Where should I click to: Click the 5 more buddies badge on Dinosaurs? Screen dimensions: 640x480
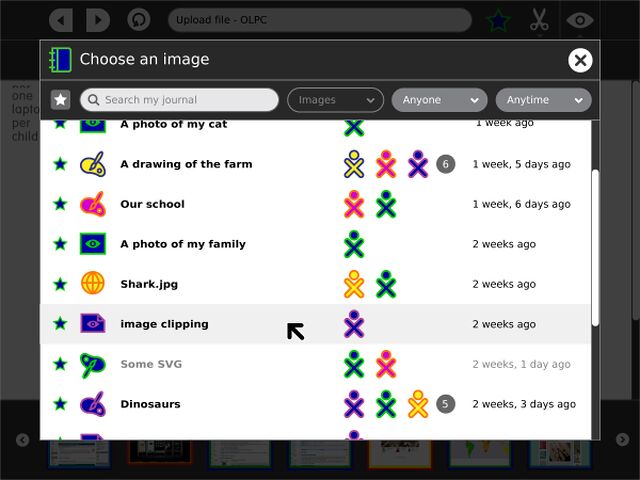[446, 404]
